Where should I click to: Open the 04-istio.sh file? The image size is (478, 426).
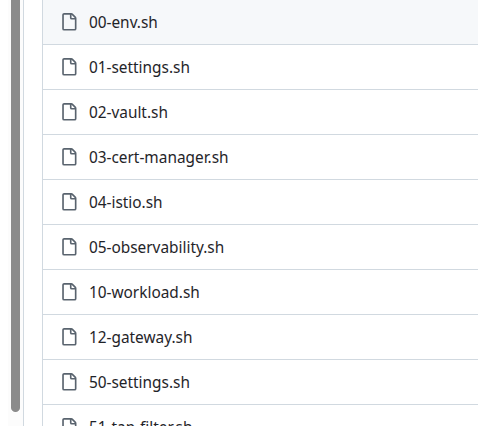click(x=126, y=203)
